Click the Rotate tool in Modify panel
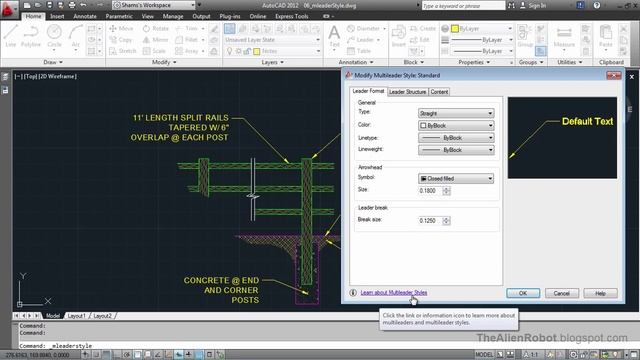The height and width of the screenshot is (360, 640). (156, 29)
